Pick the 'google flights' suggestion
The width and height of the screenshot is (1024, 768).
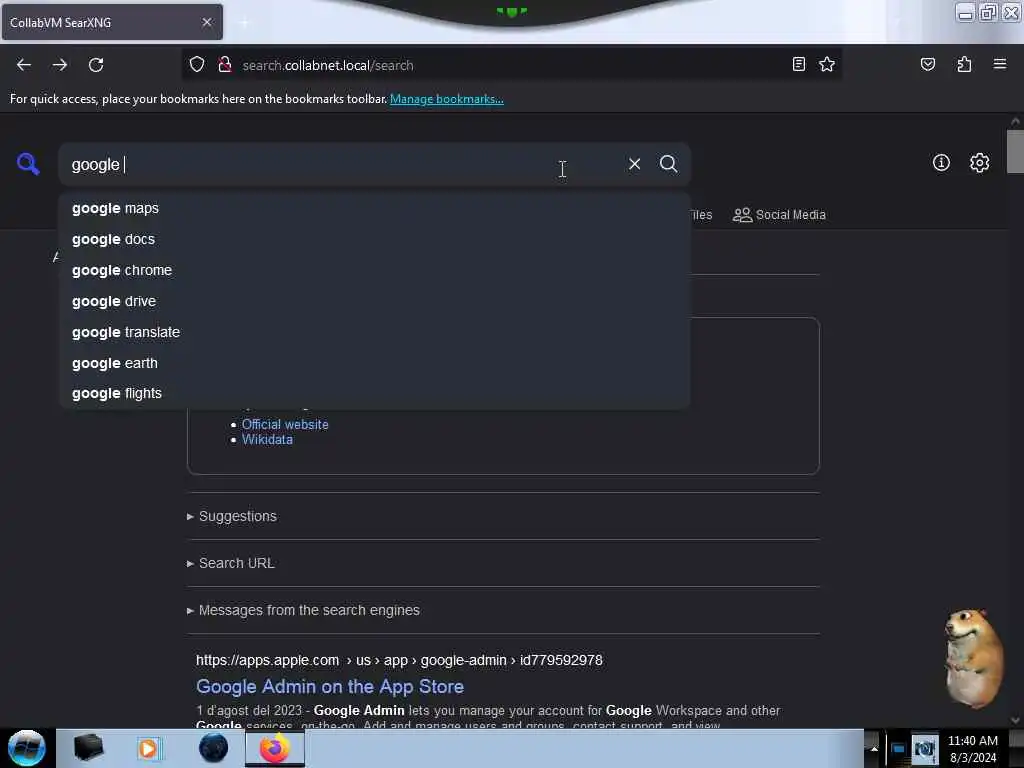coord(374,393)
